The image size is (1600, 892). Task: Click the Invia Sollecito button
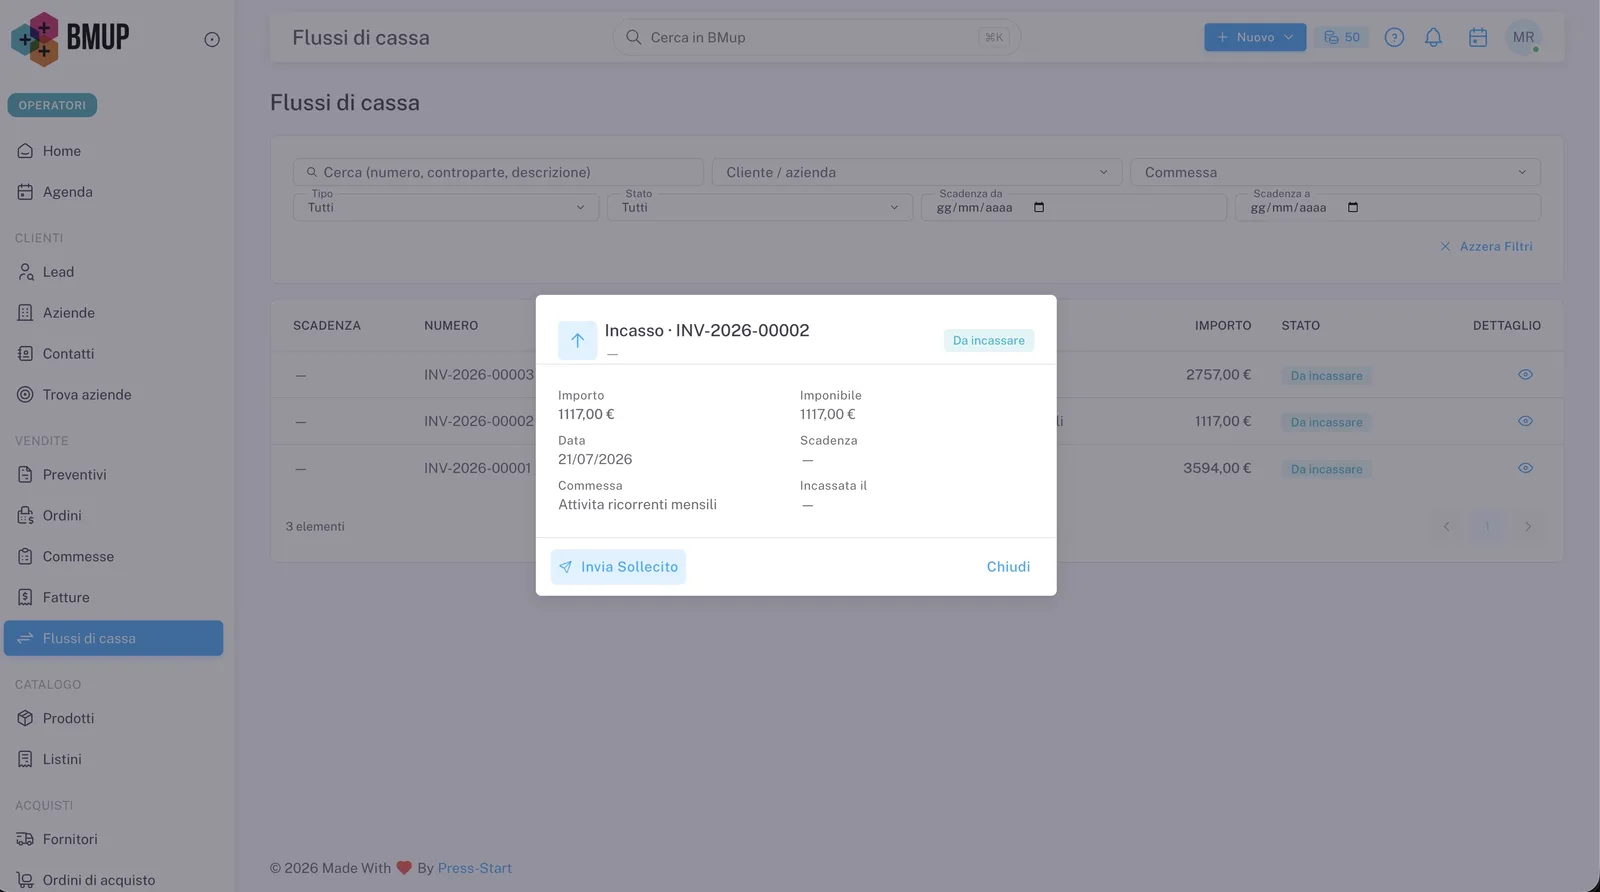coord(618,567)
